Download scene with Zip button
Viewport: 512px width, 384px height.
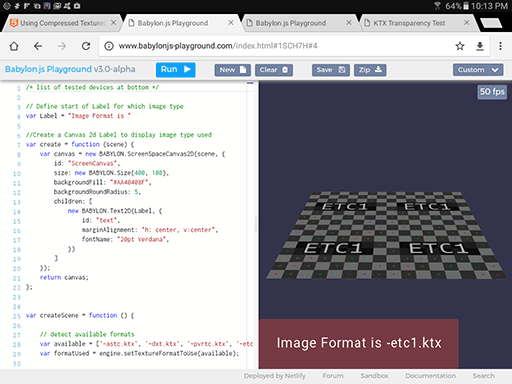[370, 70]
